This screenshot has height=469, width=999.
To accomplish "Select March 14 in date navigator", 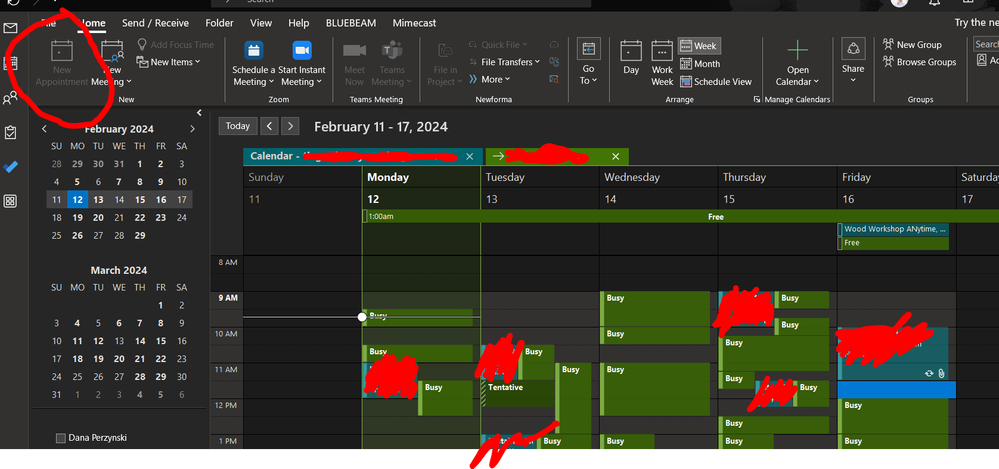I will [140, 341].
